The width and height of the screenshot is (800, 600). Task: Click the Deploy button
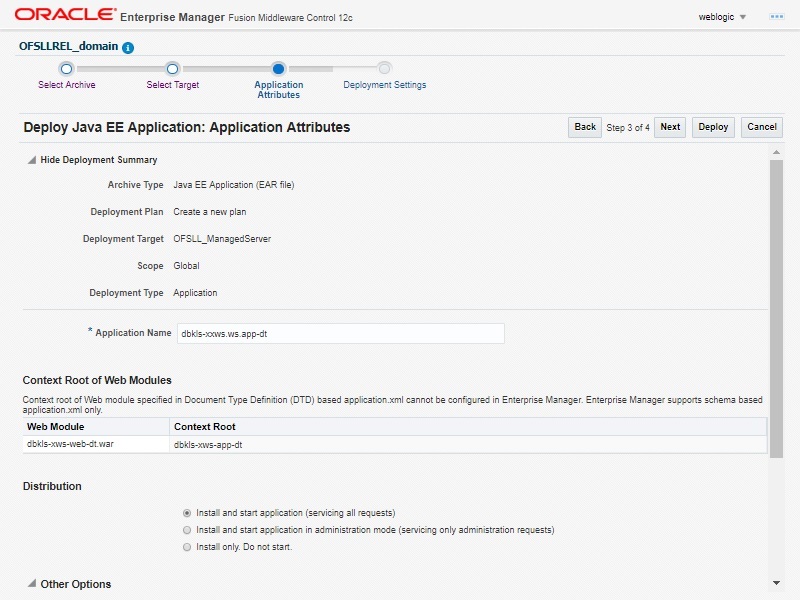click(x=713, y=127)
